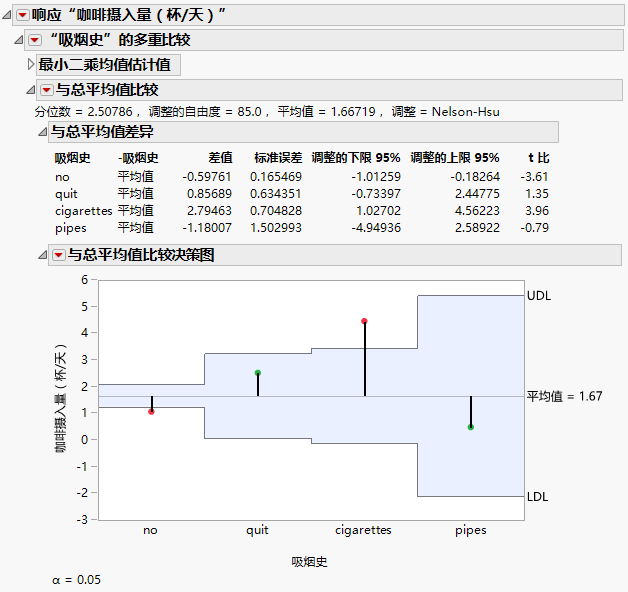Click the α = 0.05 note
The height and width of the screenshot is (592, 628).
click(76, 580)
